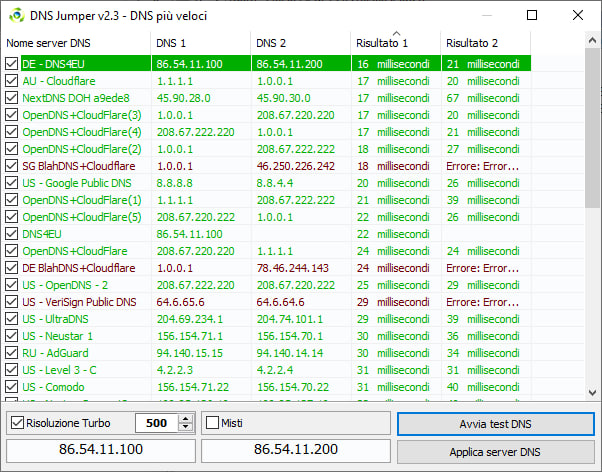Select the US - OpenDNS - 2 row

pyautogui.click(x=268, y=285)
